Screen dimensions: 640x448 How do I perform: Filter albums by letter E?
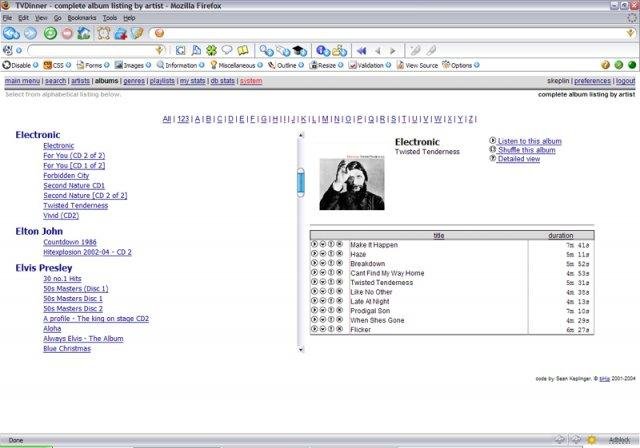[242, 119]
